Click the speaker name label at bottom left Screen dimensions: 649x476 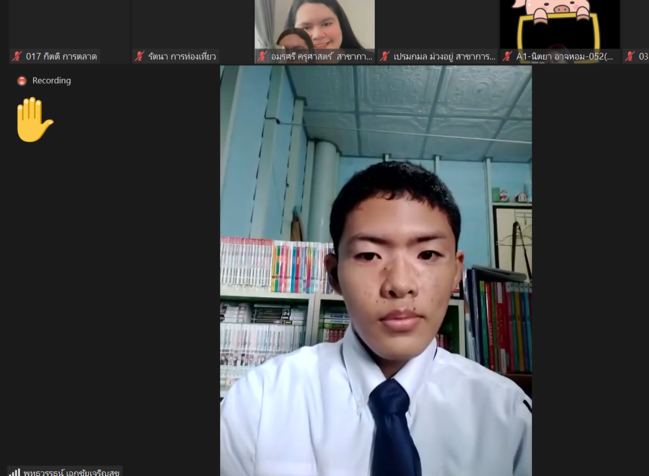70,471
